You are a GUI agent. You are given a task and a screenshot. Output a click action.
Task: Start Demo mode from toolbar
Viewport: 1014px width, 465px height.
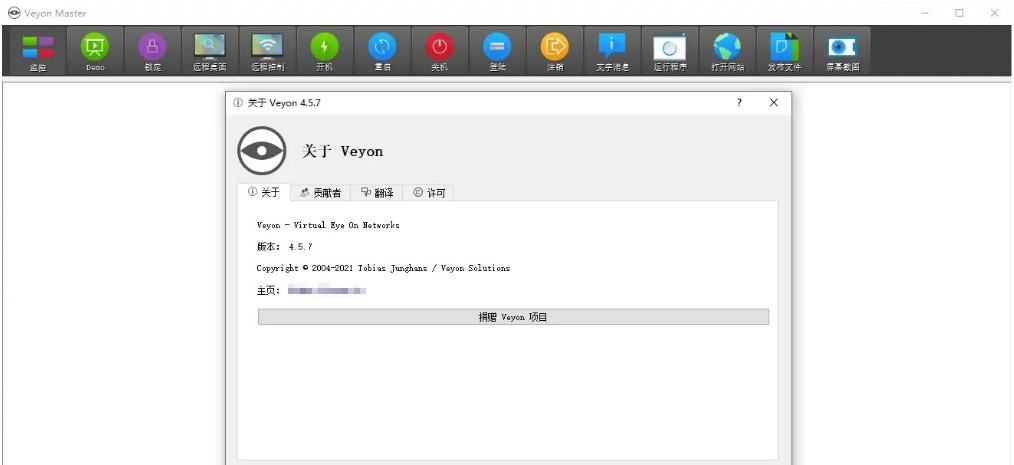(95, 51)
